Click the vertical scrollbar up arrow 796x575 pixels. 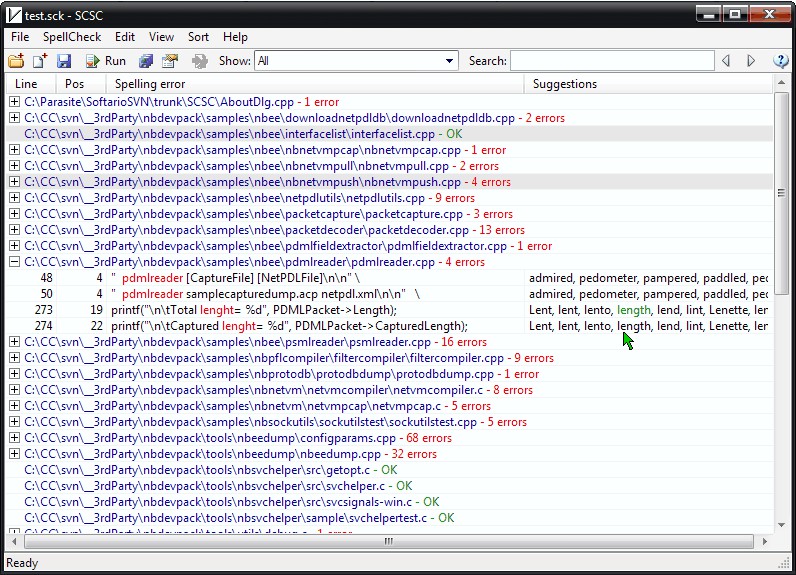coord(781,82)
